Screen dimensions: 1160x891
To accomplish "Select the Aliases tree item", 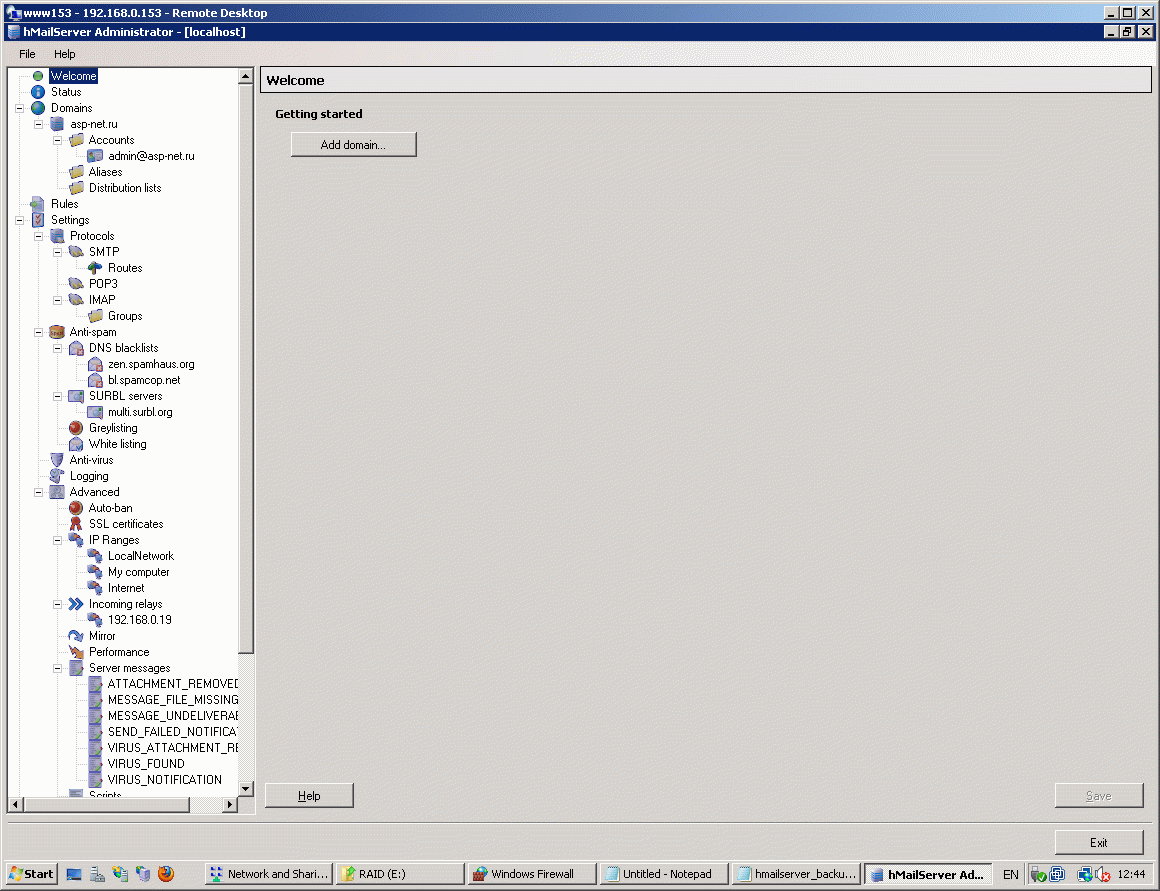I will [105, 172].
